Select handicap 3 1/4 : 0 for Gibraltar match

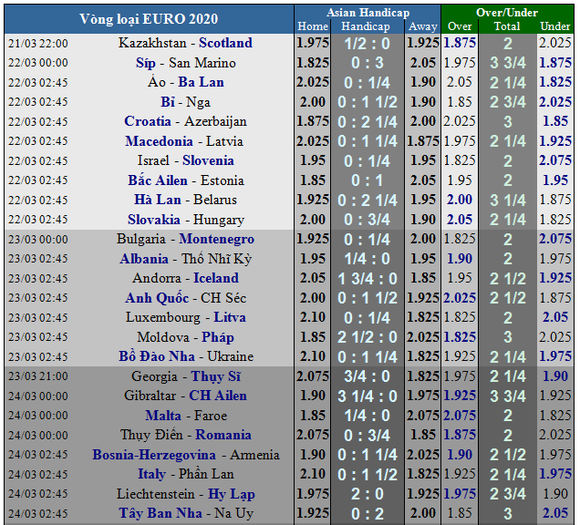[367, 396]
